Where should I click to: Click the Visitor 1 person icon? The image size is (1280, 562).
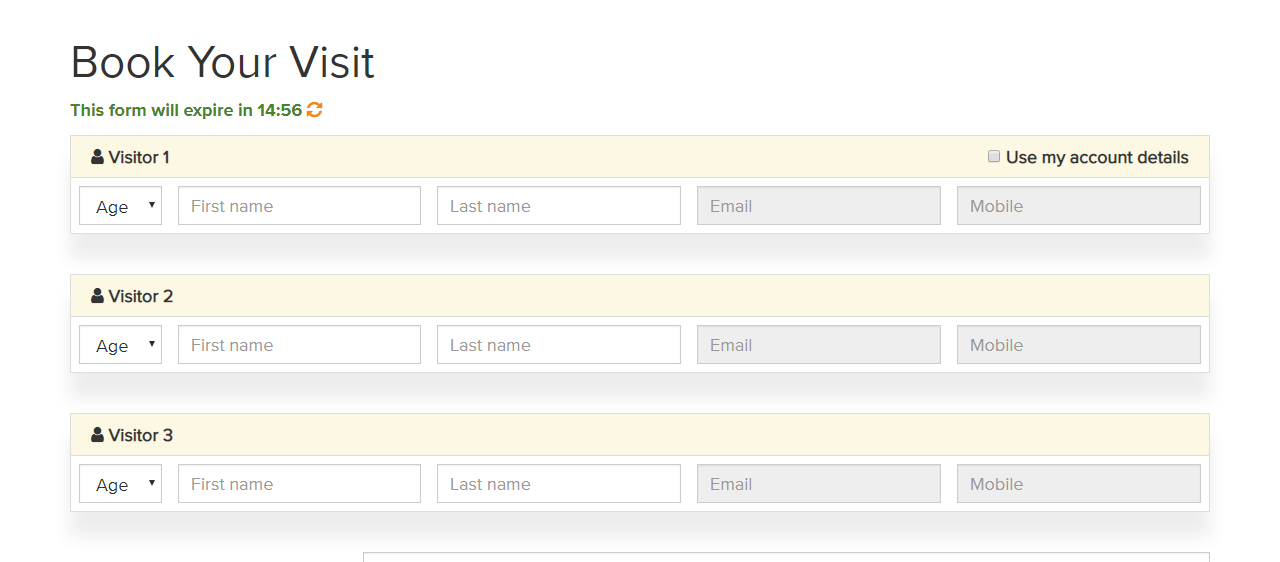coord(97,157)
